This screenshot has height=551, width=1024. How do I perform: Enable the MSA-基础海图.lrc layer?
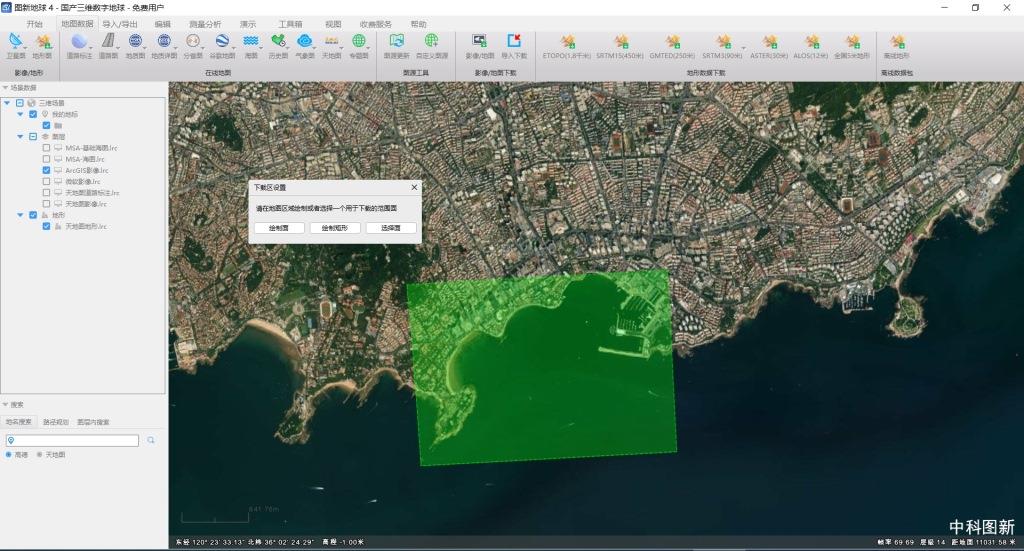46,148
